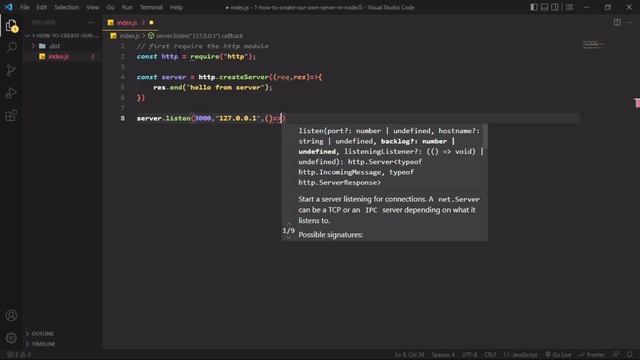Click Spaces: 4 indentation setting
Screen dimensions: 640x360
[x=443, y=354]
